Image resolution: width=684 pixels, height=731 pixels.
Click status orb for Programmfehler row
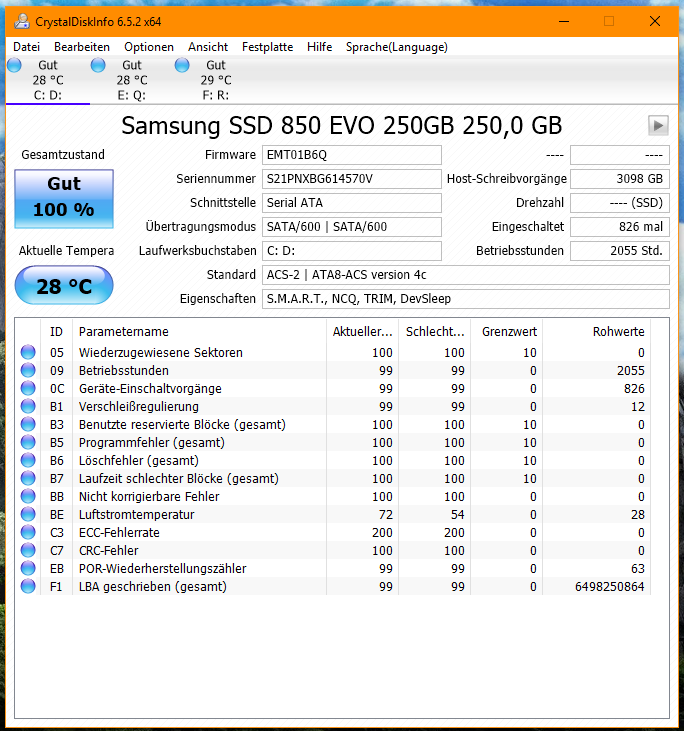(28, 442)
